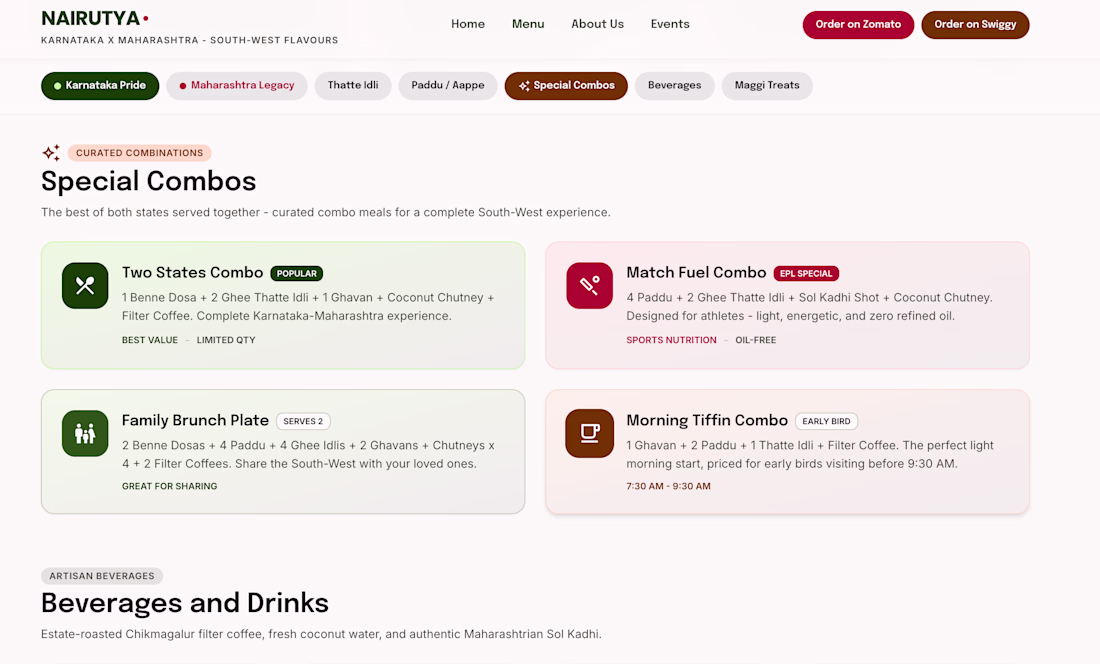Open the About Us page
This screenshot has height=664, width=1100.
(x=598, y=24)
